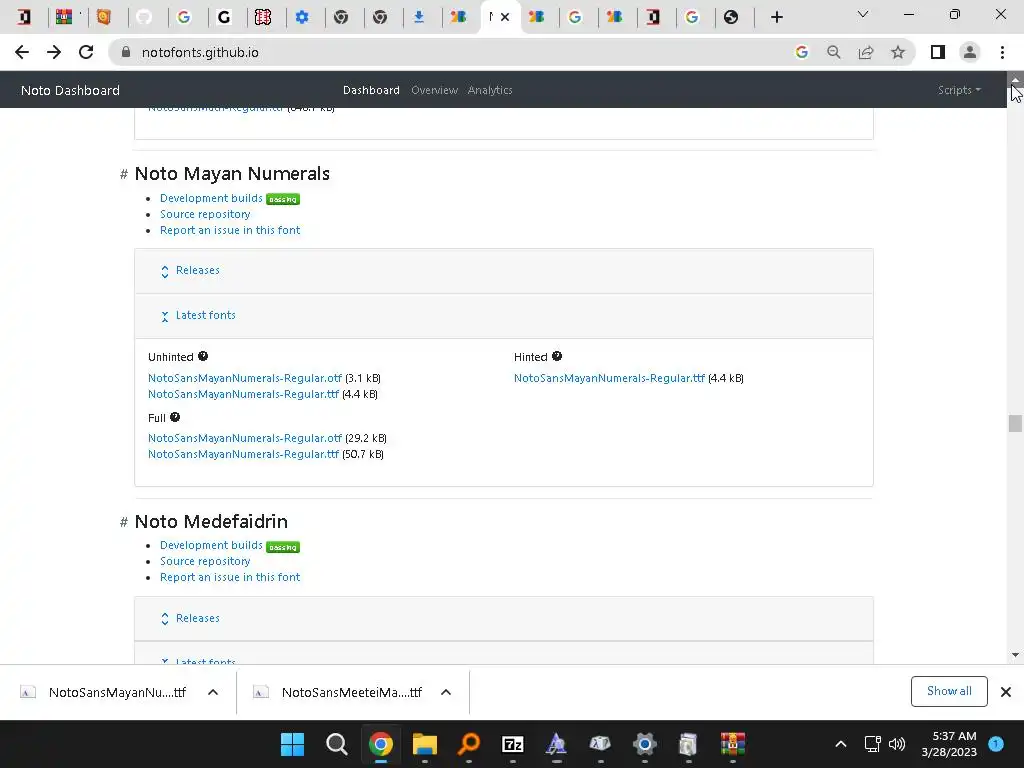Click the # anchor for Noto Medefaidrin
1024x768 pixels.
click(x=123, y=522)
